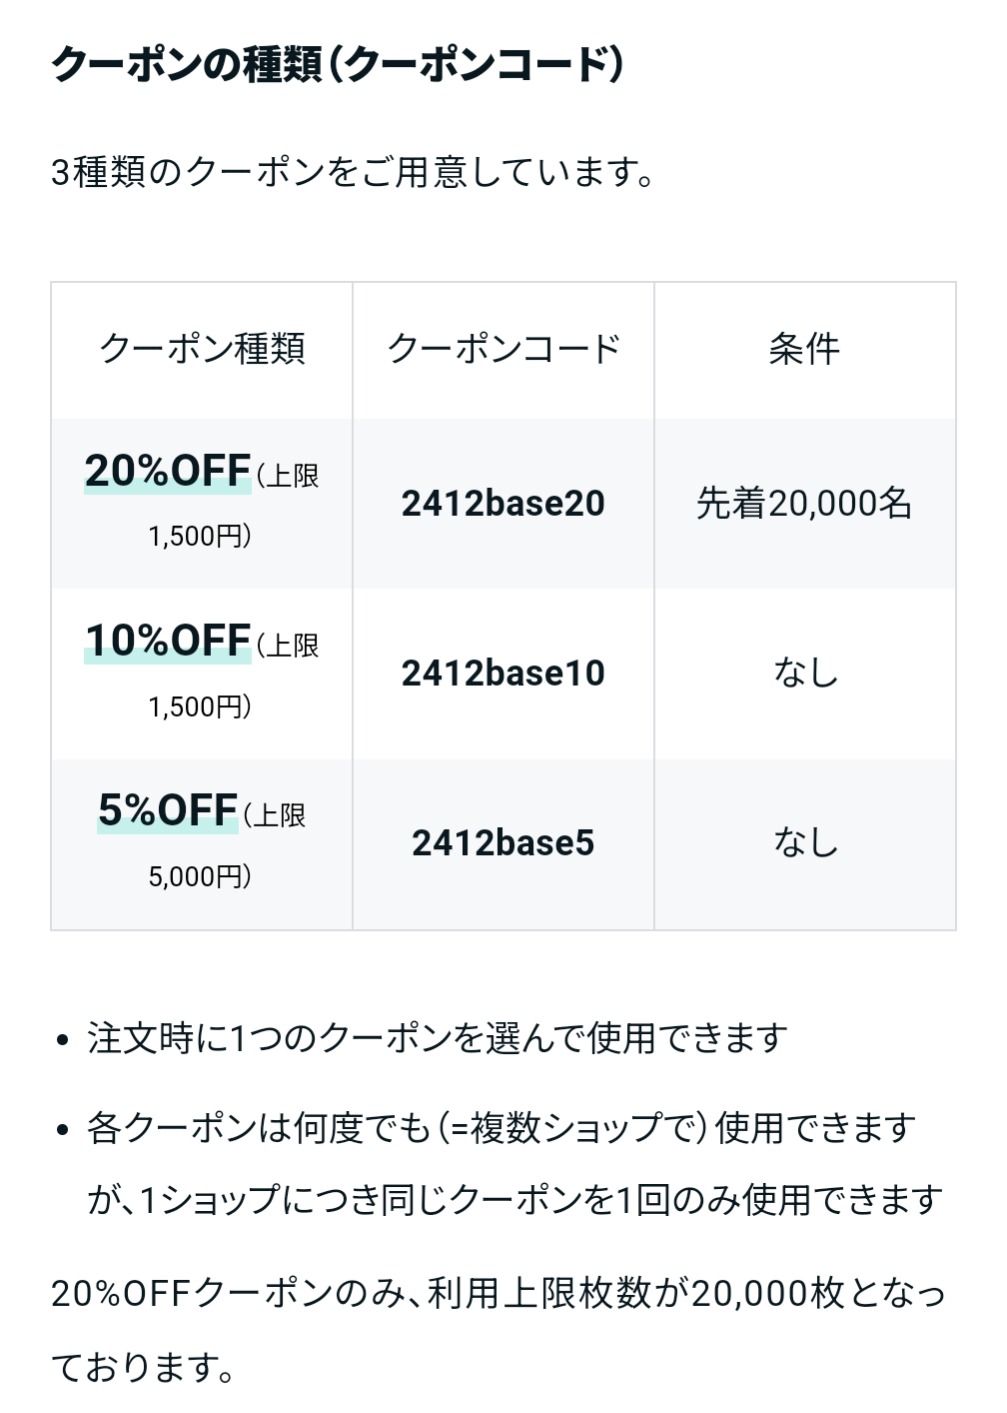1007x1413 pixels.
Task: Click the 3種類のクーポンをご用意しています sentence
Action: (354, 173)
